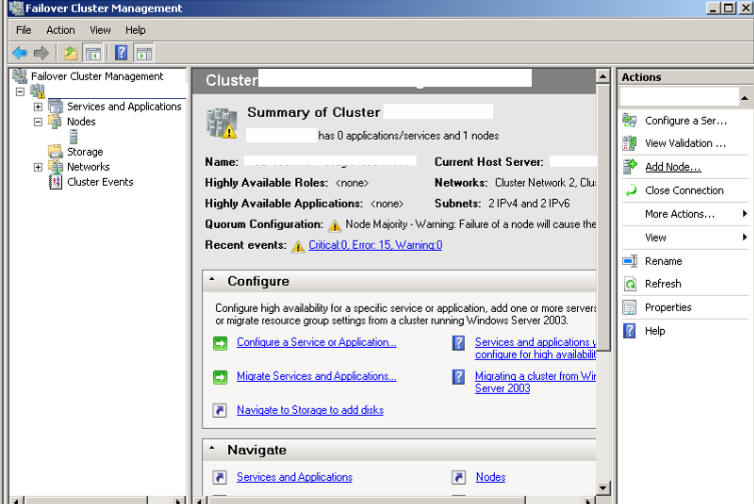Open the View menu
Viewport: 754px width, 504px height.
click(x=100, y=30)
